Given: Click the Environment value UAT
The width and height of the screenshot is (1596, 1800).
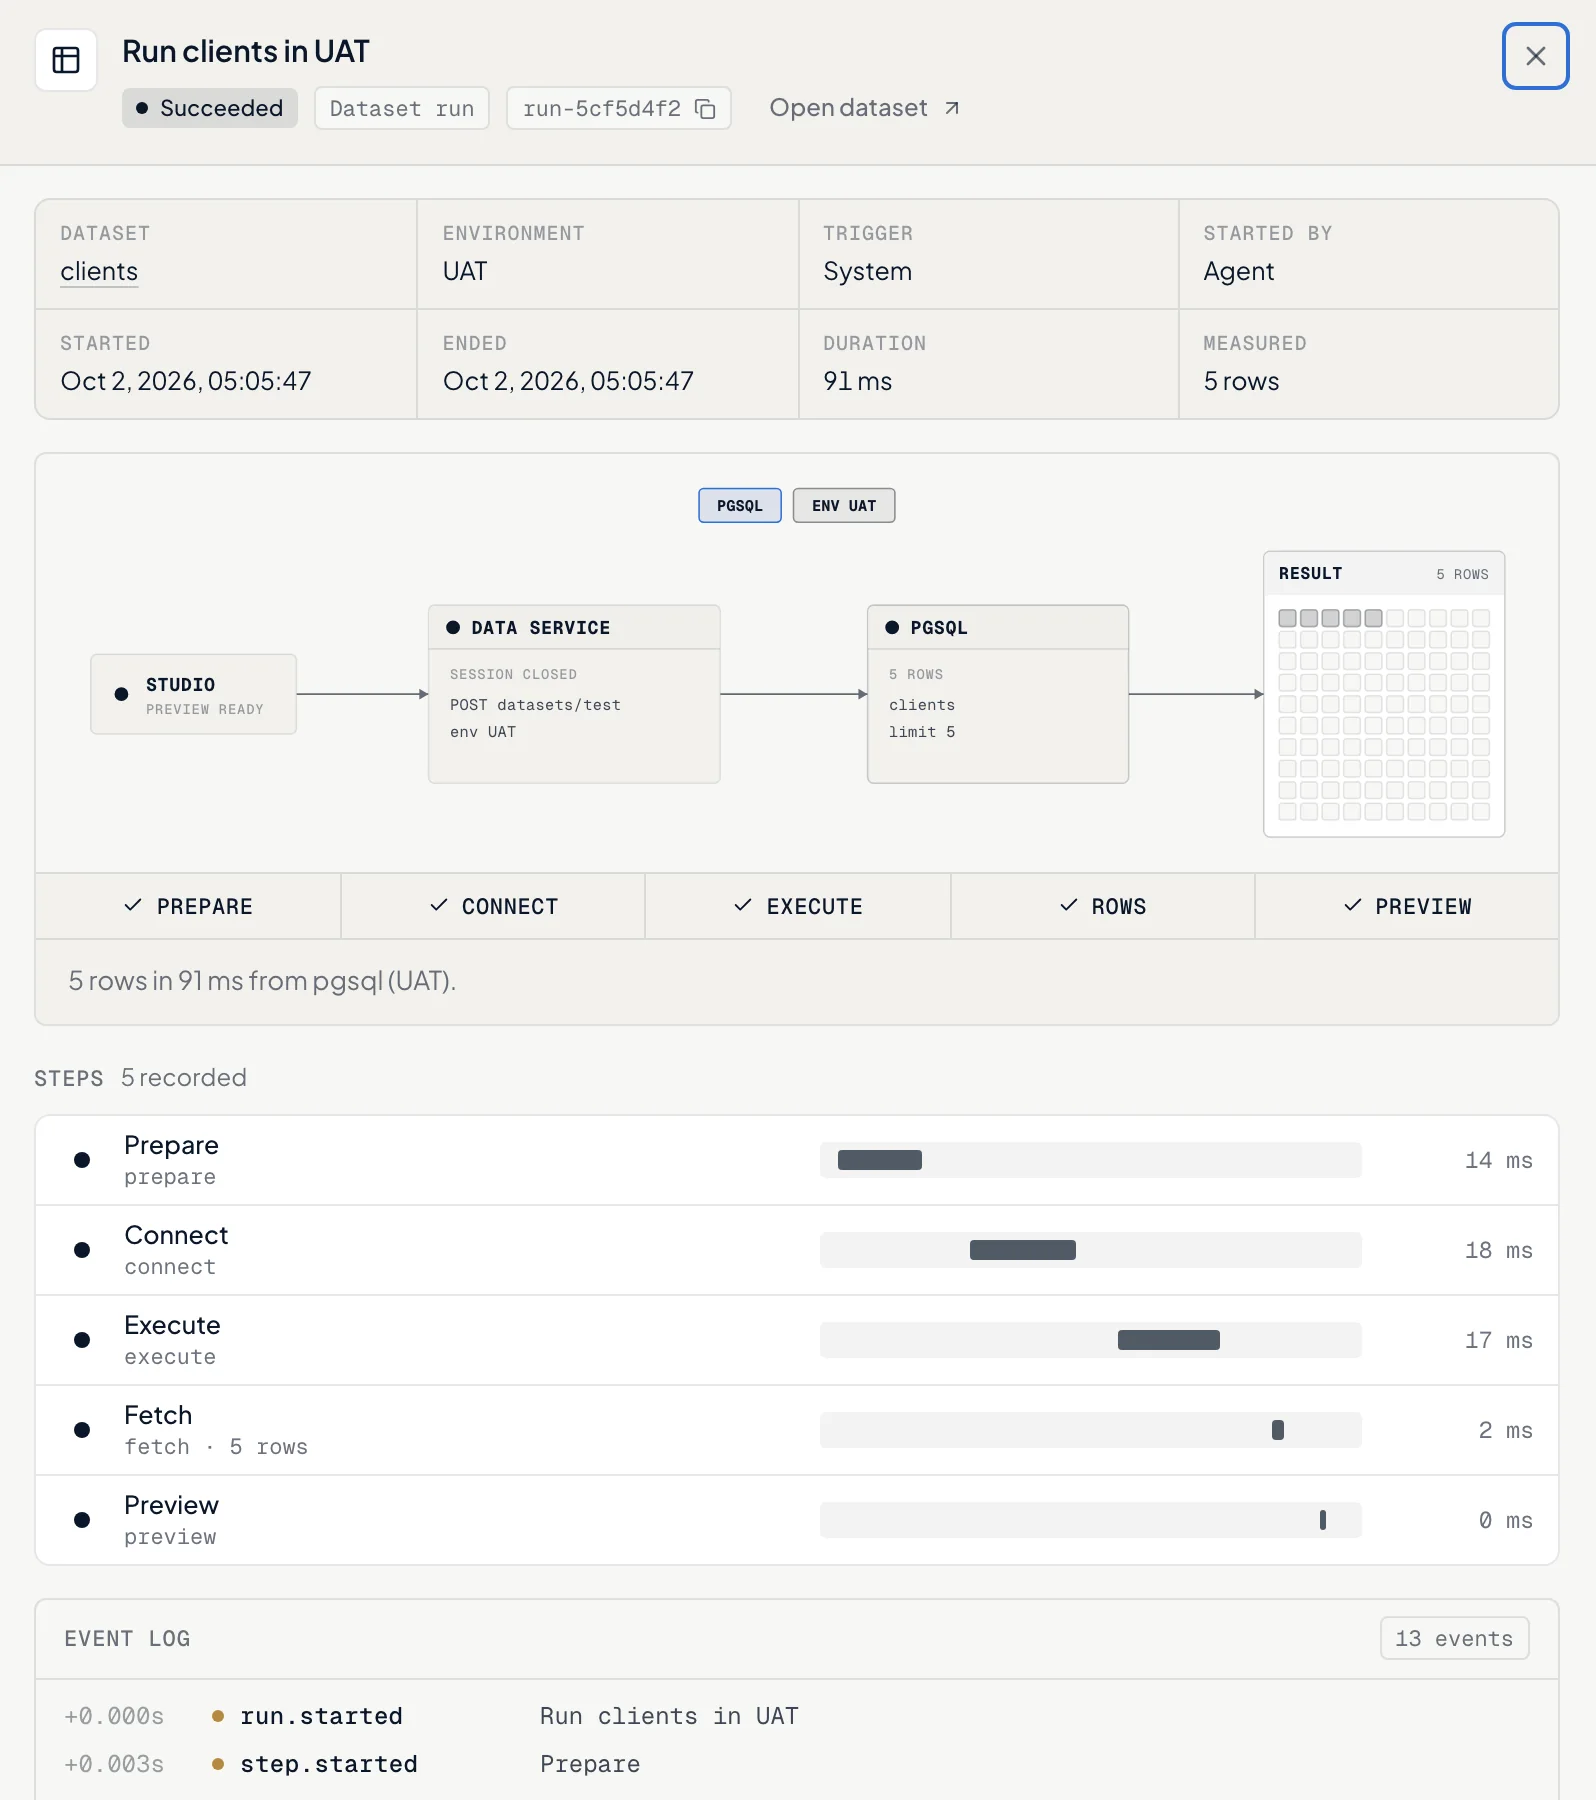Looking at the screenshot, I should coord(465,271).
